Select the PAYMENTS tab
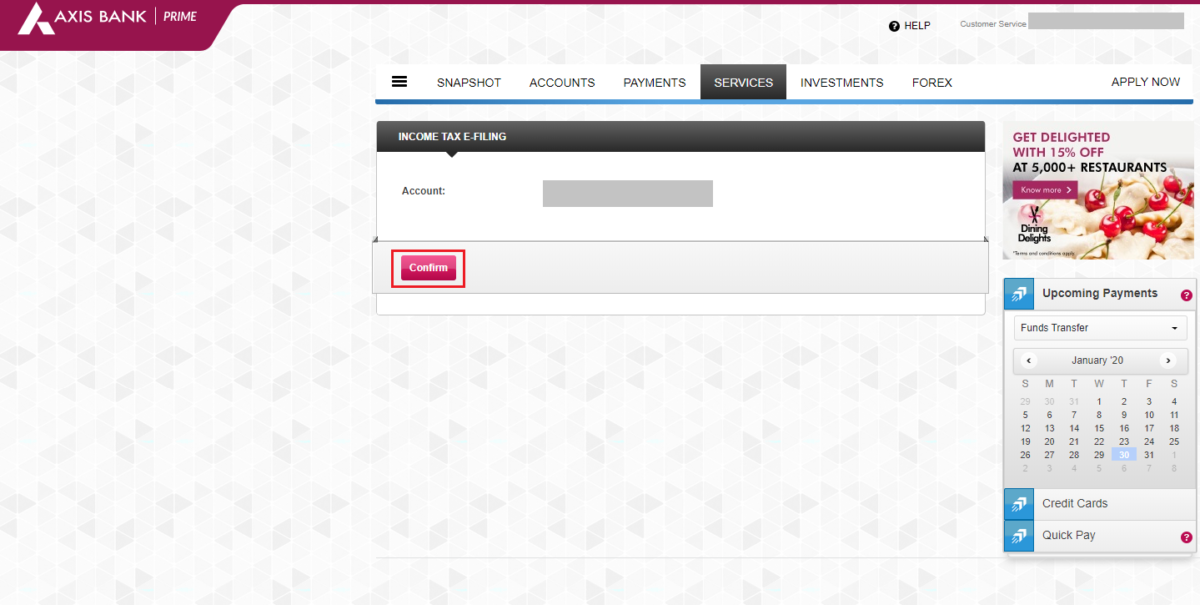The image size is (1200, 605). [x=654, y=82]
